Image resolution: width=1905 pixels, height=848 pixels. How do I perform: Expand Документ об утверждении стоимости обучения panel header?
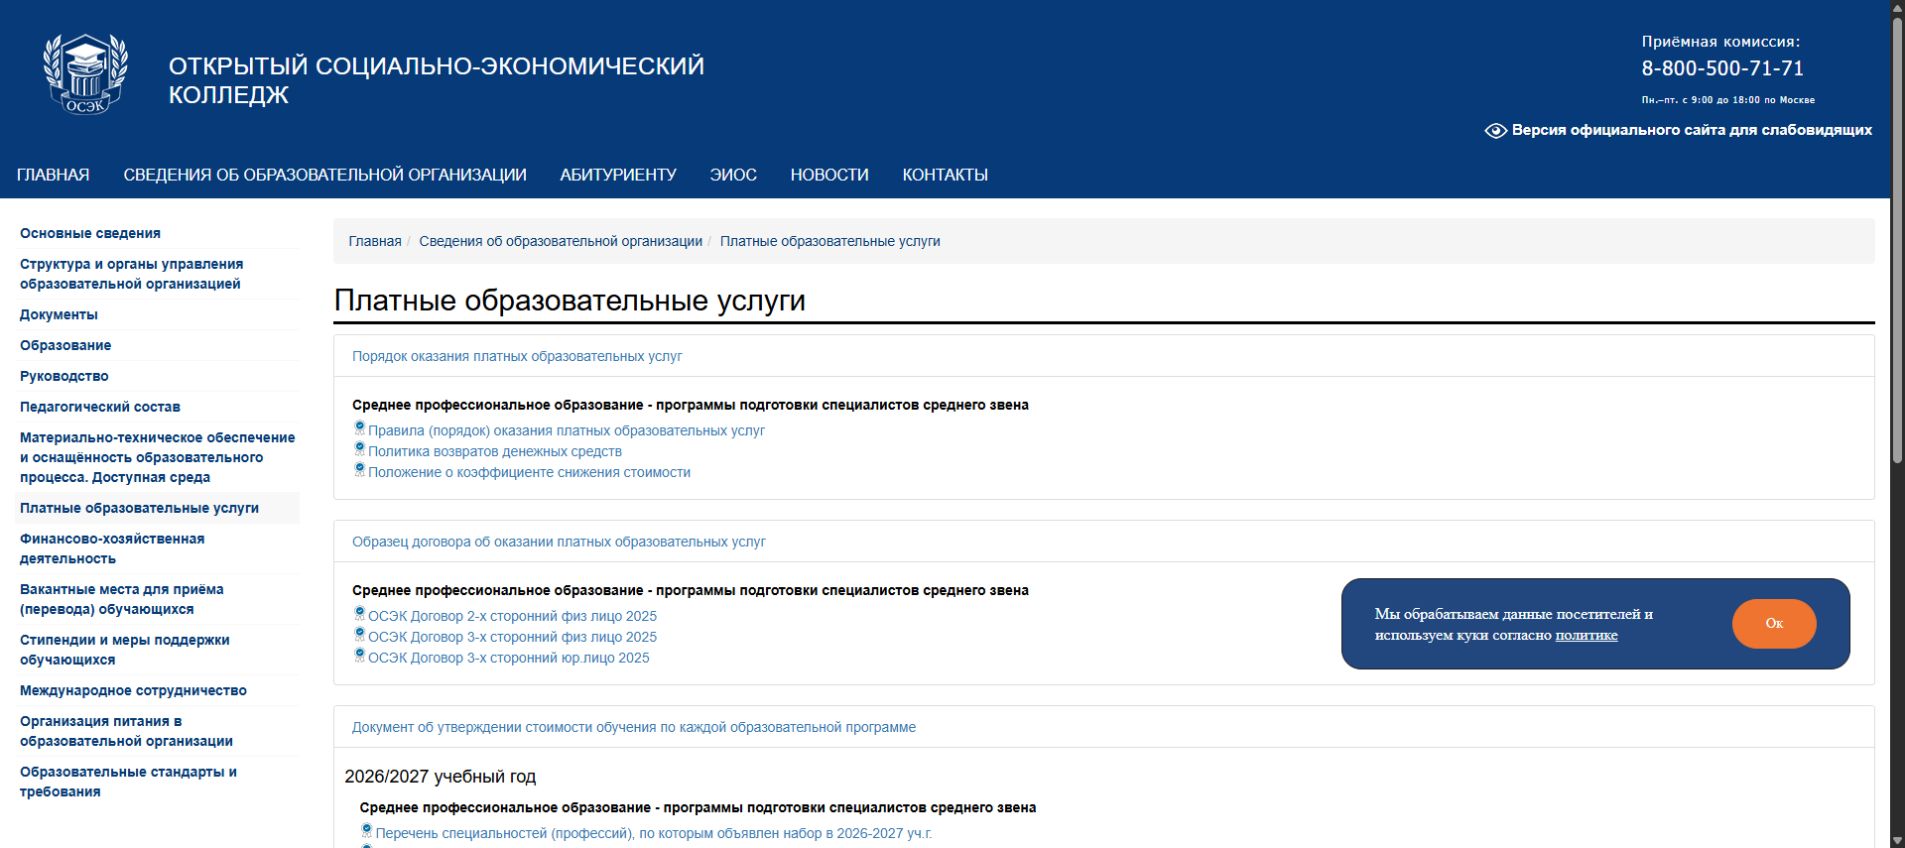[x=633, y=727]
